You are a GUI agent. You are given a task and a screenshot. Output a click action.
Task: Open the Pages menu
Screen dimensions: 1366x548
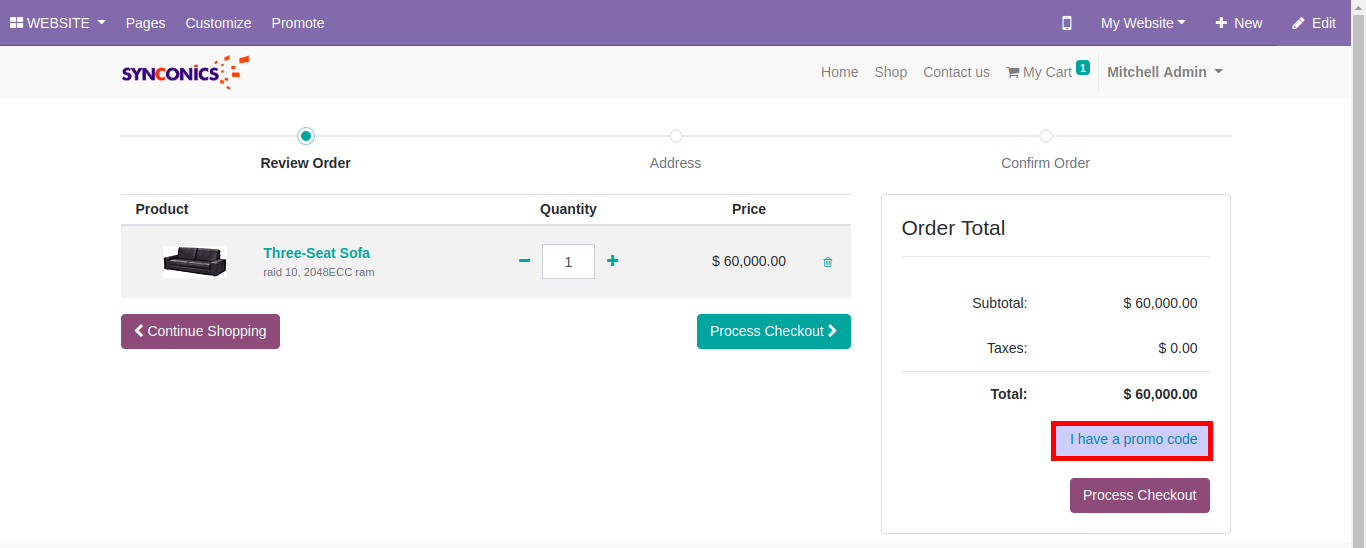[145, 23]
